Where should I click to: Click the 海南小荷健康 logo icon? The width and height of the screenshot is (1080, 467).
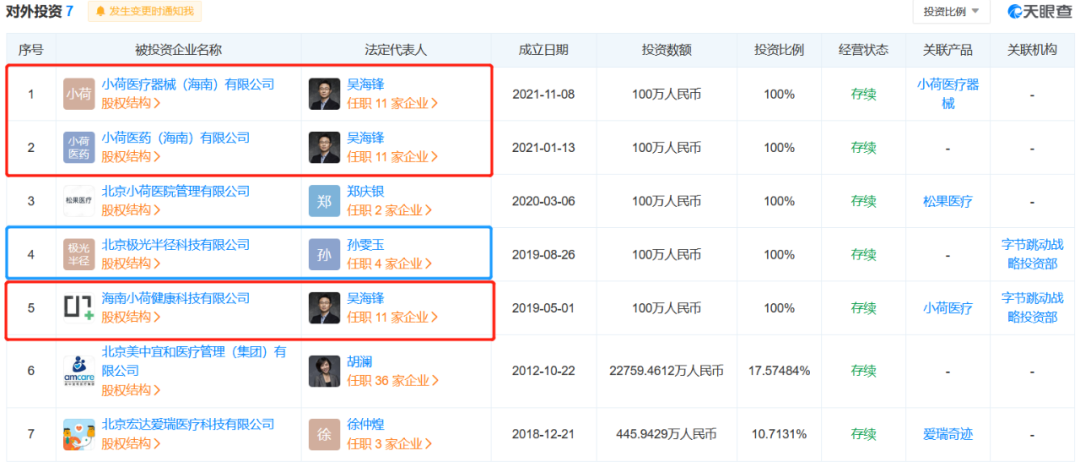tap(79, 308)
